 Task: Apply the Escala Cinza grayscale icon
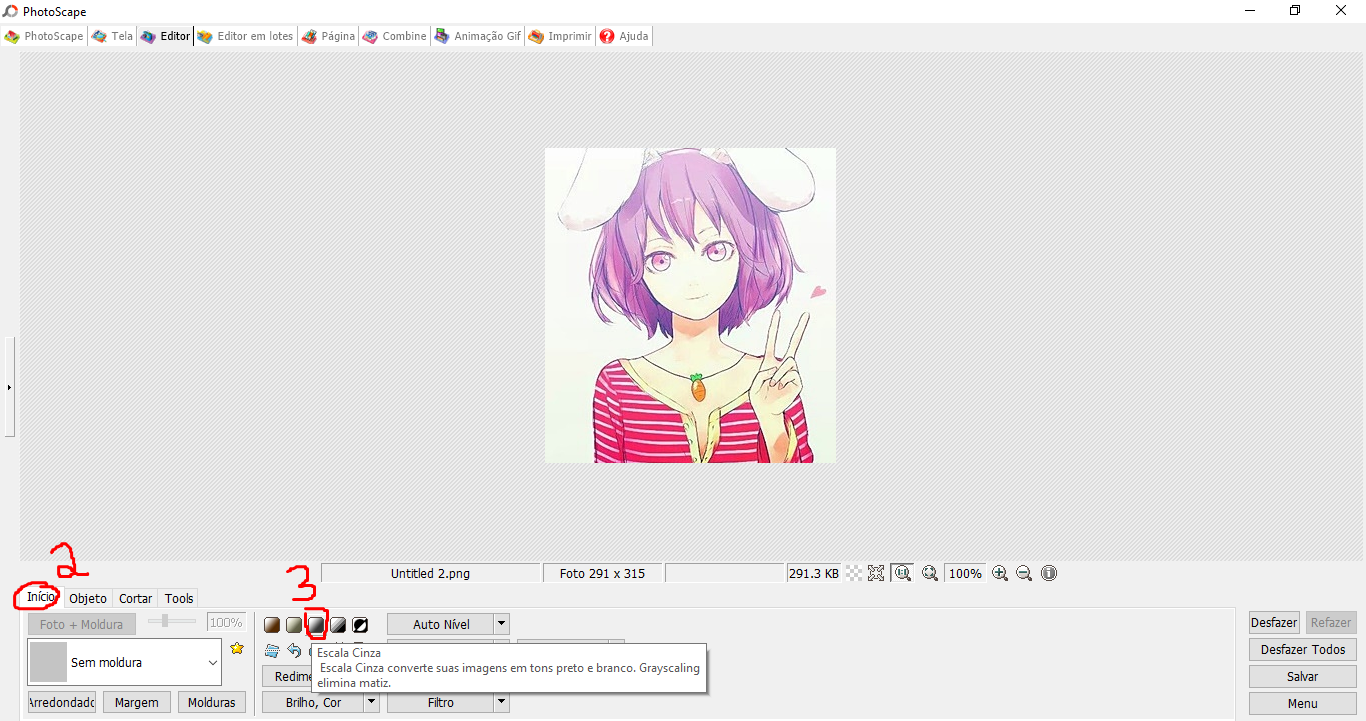click(x=316, y=625)
